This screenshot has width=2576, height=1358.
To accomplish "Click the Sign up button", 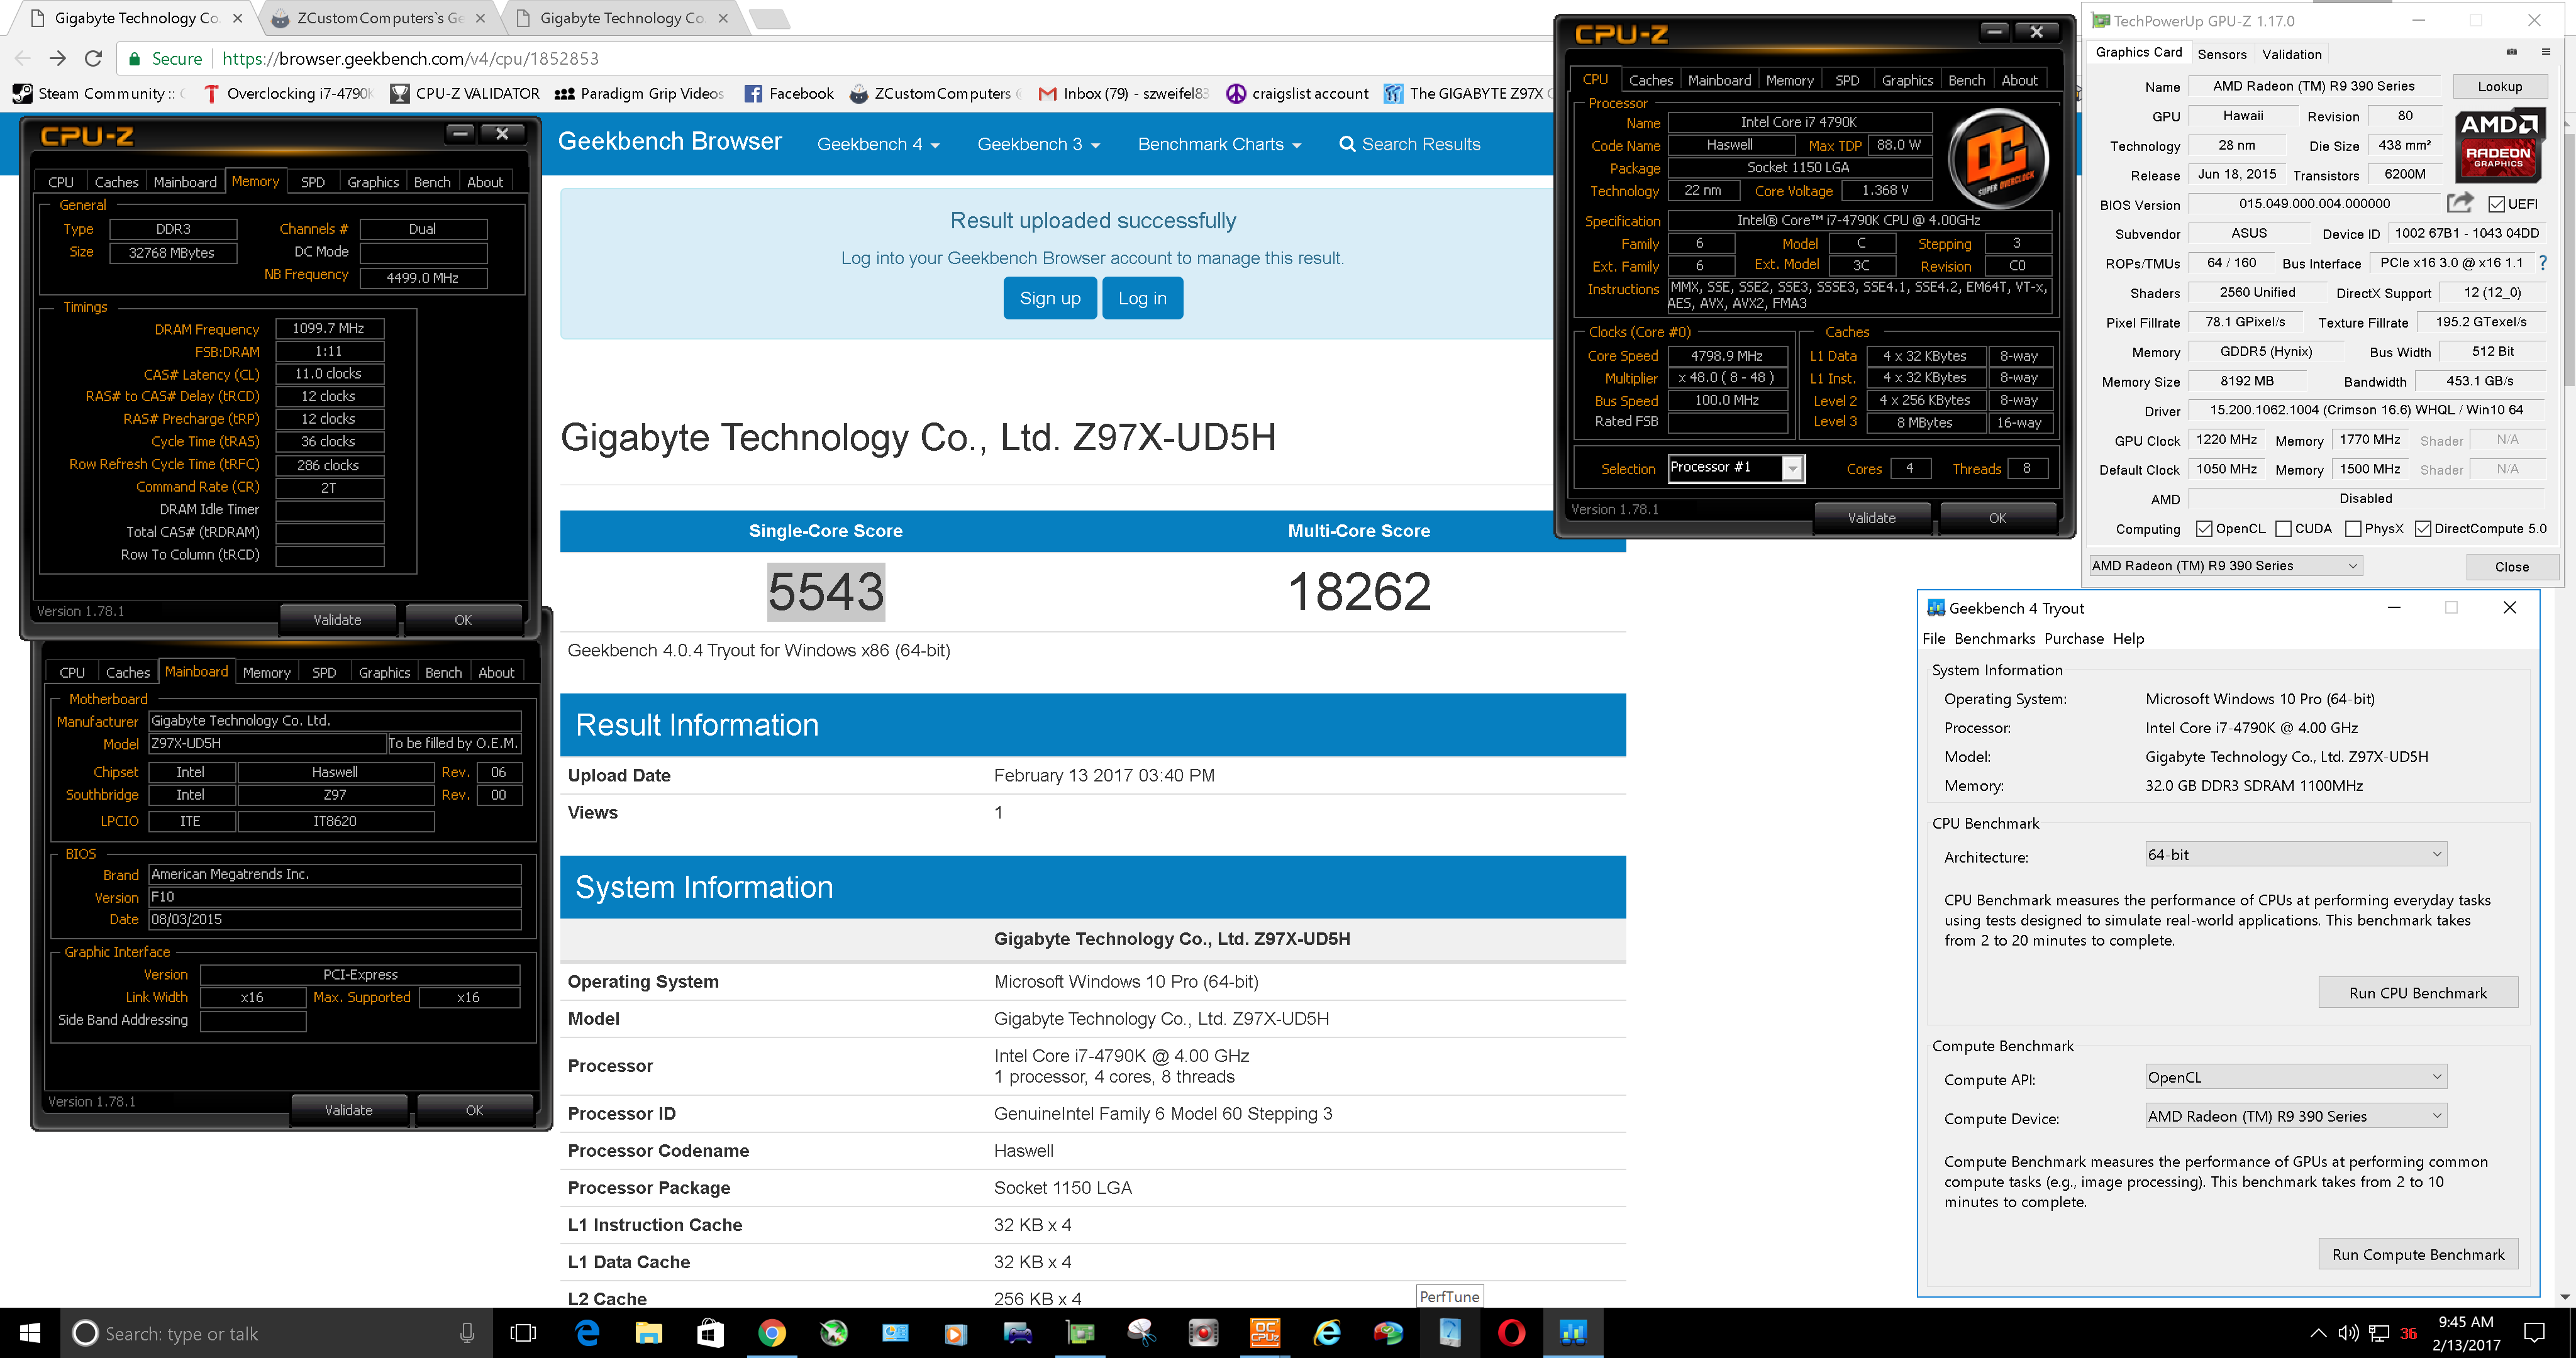I will click(x=1049, y=298).
